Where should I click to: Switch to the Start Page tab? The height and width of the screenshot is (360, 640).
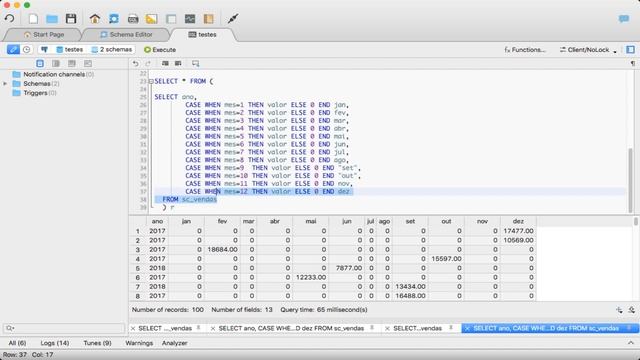[44, 34]
